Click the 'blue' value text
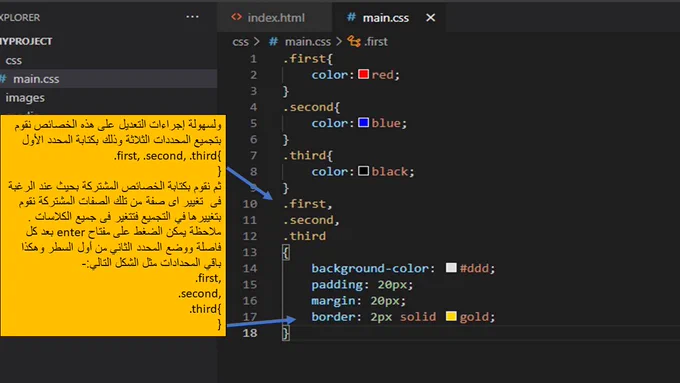 tap(386, 123)
